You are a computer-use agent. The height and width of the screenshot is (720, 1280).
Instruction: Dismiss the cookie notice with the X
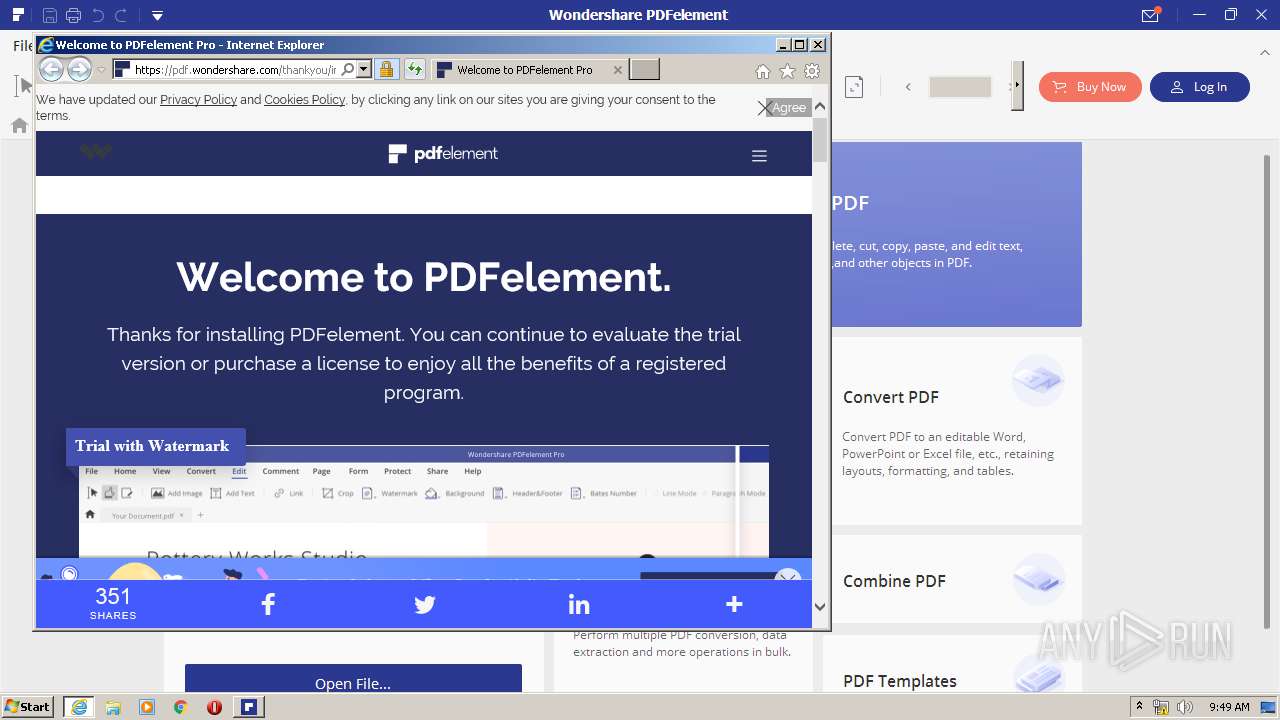pos(764,107)
